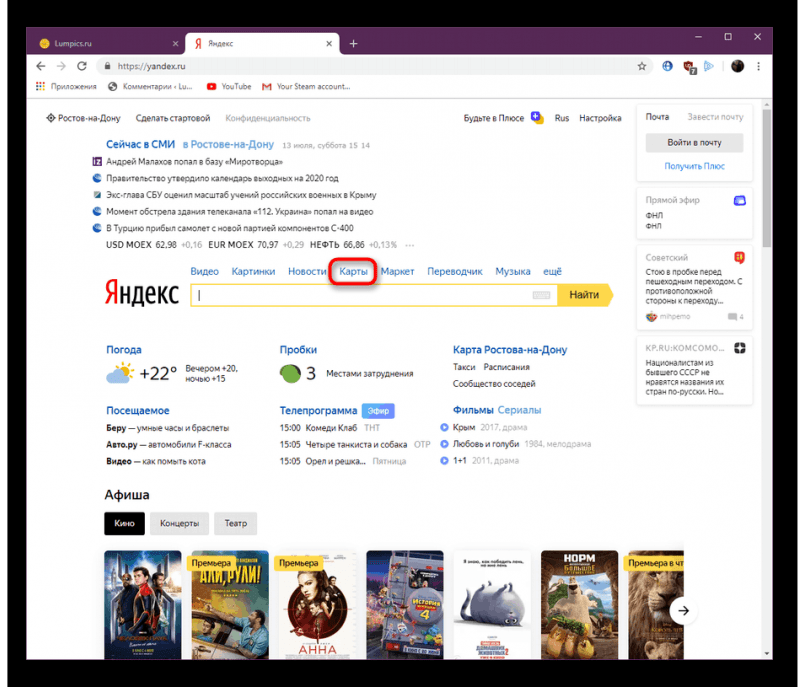Open the virtual keyboard icon in search box
800x687 pixels.
click(x=541, y=295)
